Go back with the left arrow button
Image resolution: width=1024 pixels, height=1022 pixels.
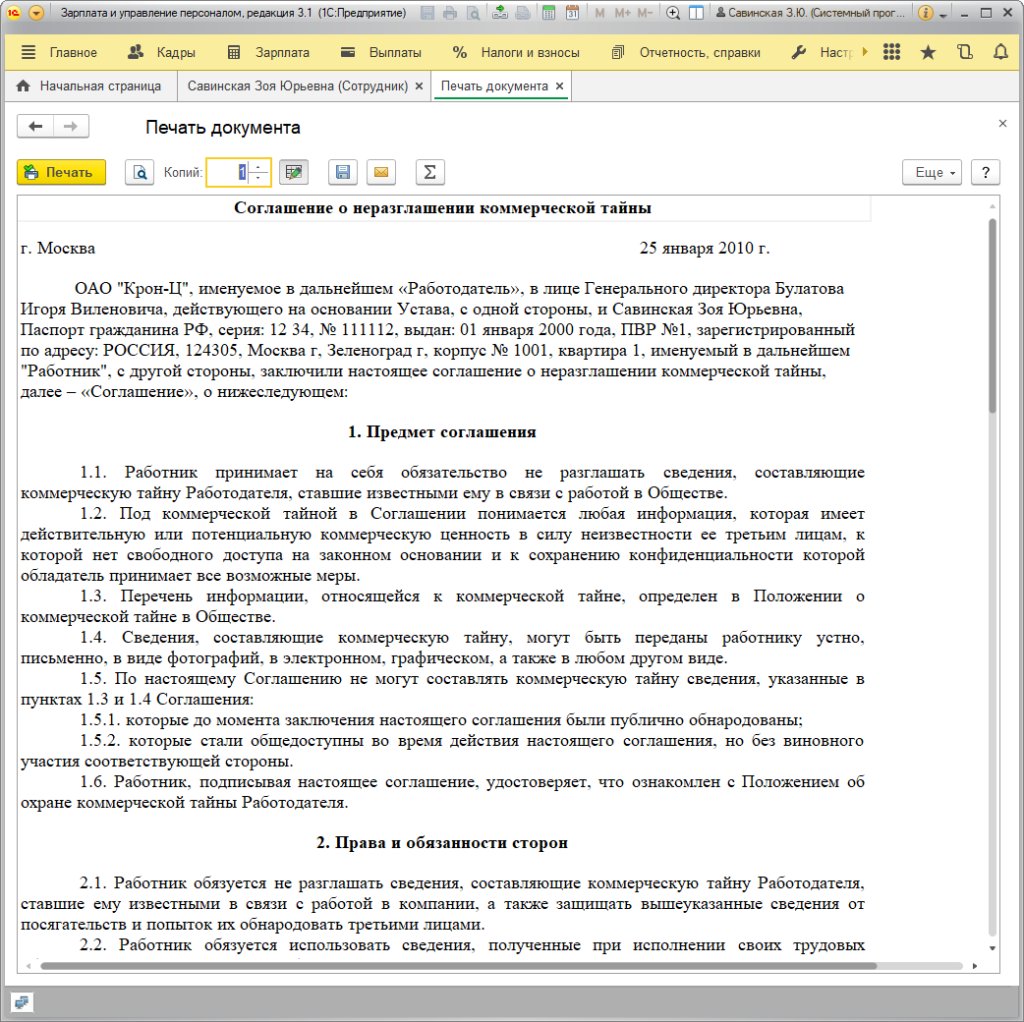pyautogui.click(x=35, y=127)
